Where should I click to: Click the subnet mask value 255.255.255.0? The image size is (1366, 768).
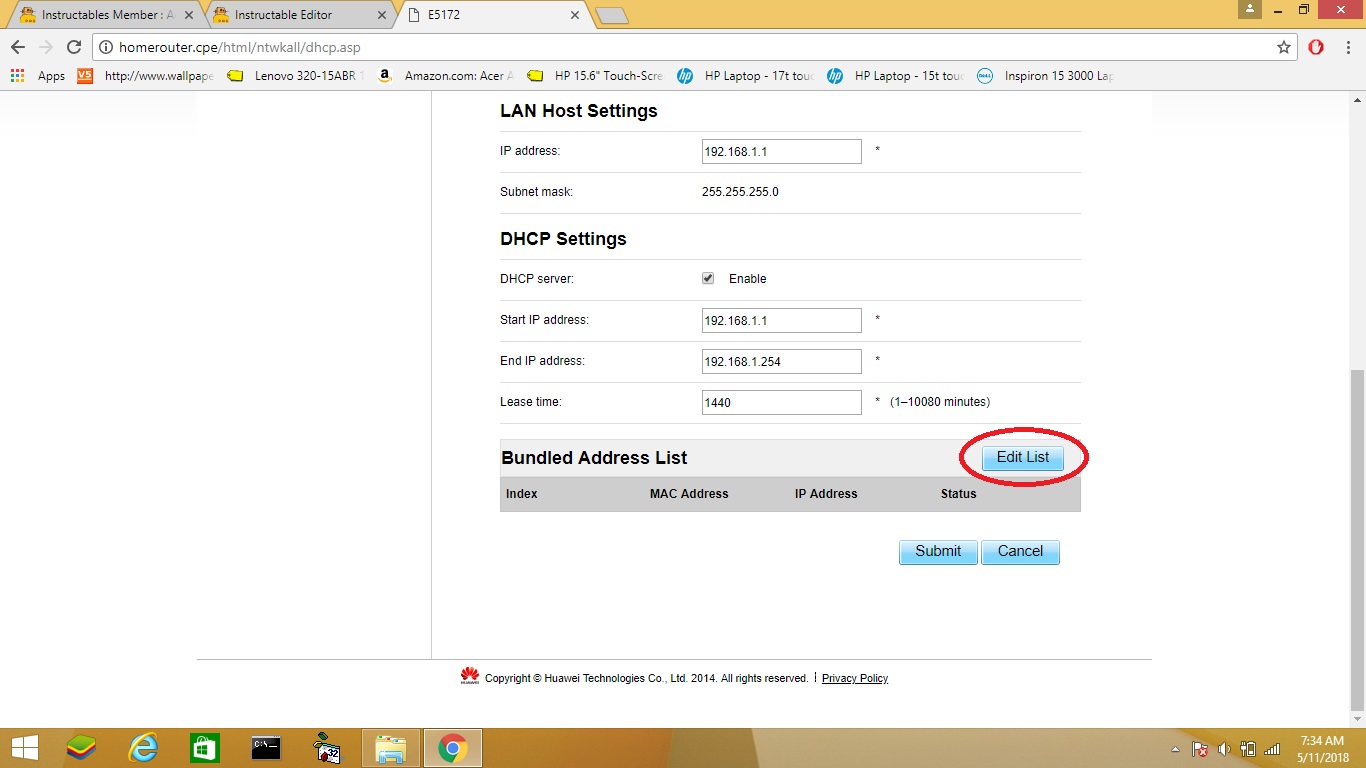[x=740, y=192]
